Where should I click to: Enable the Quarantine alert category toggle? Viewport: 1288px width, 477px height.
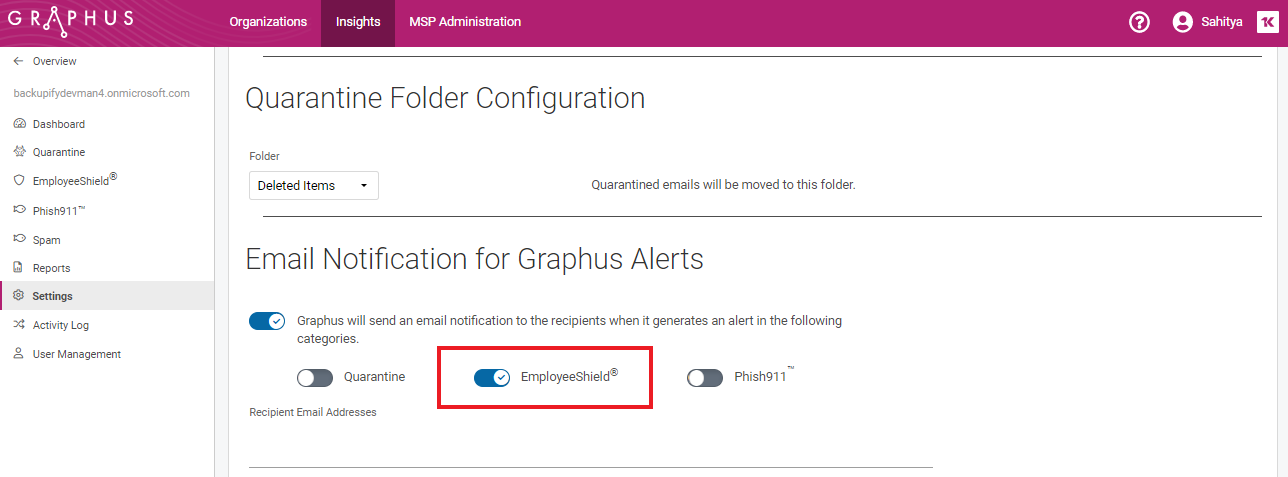(x=315, y=378)
